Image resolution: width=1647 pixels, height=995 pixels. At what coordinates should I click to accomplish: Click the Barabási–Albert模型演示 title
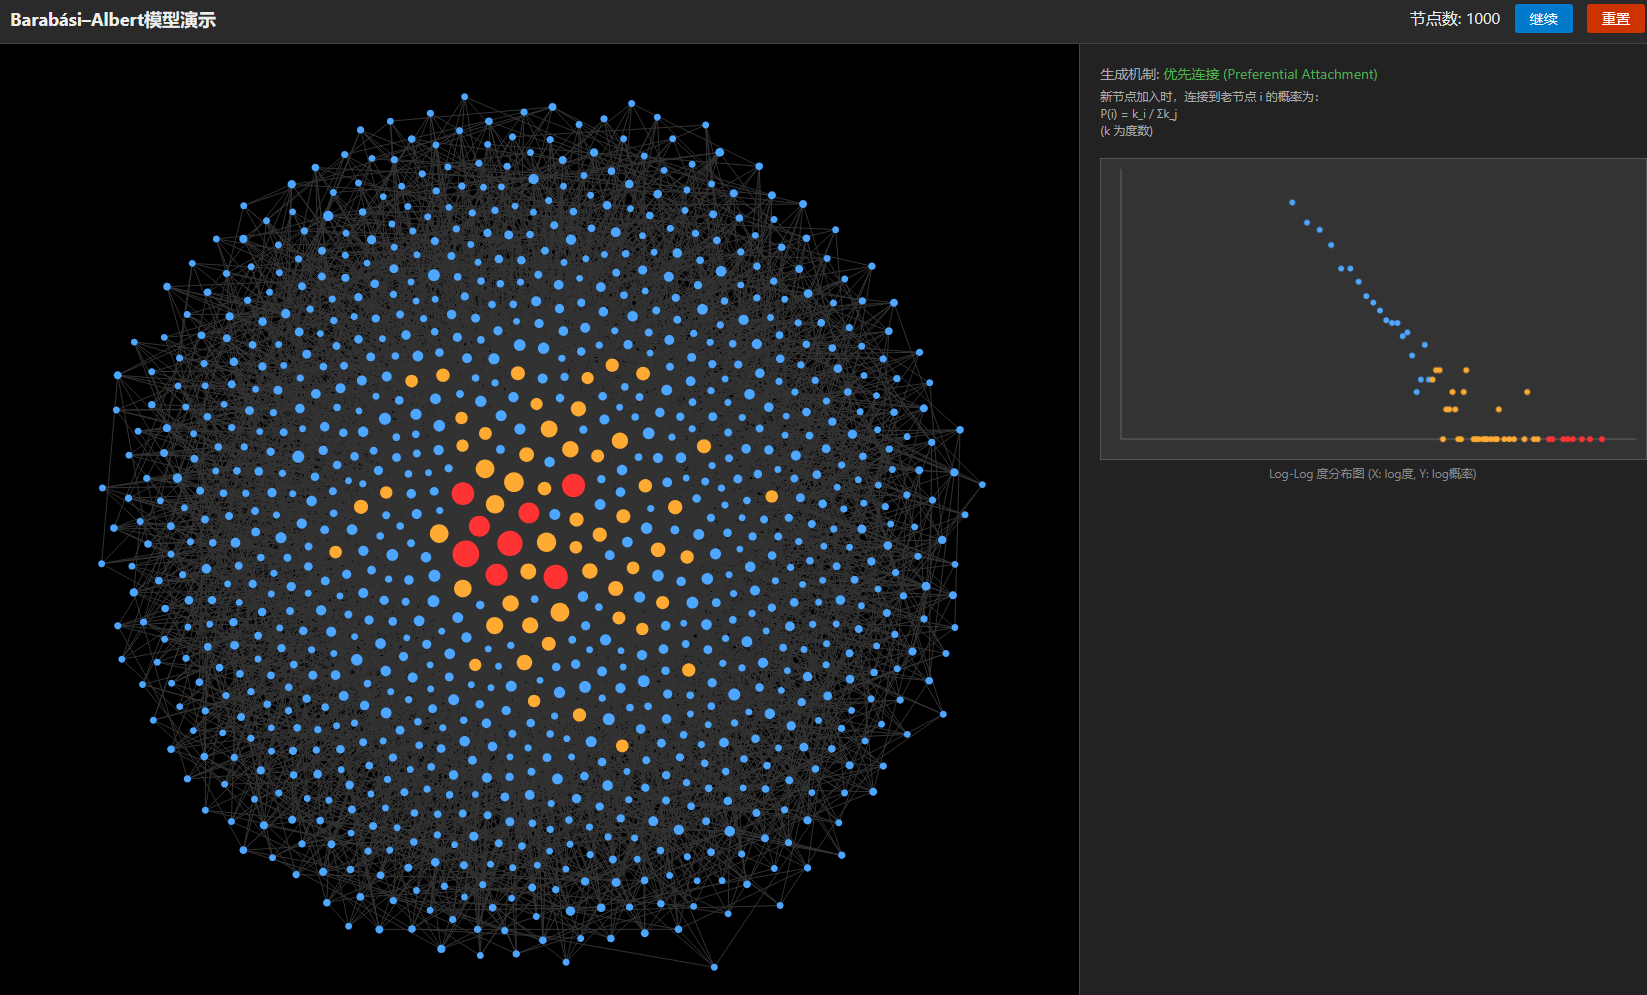(113, 20)
